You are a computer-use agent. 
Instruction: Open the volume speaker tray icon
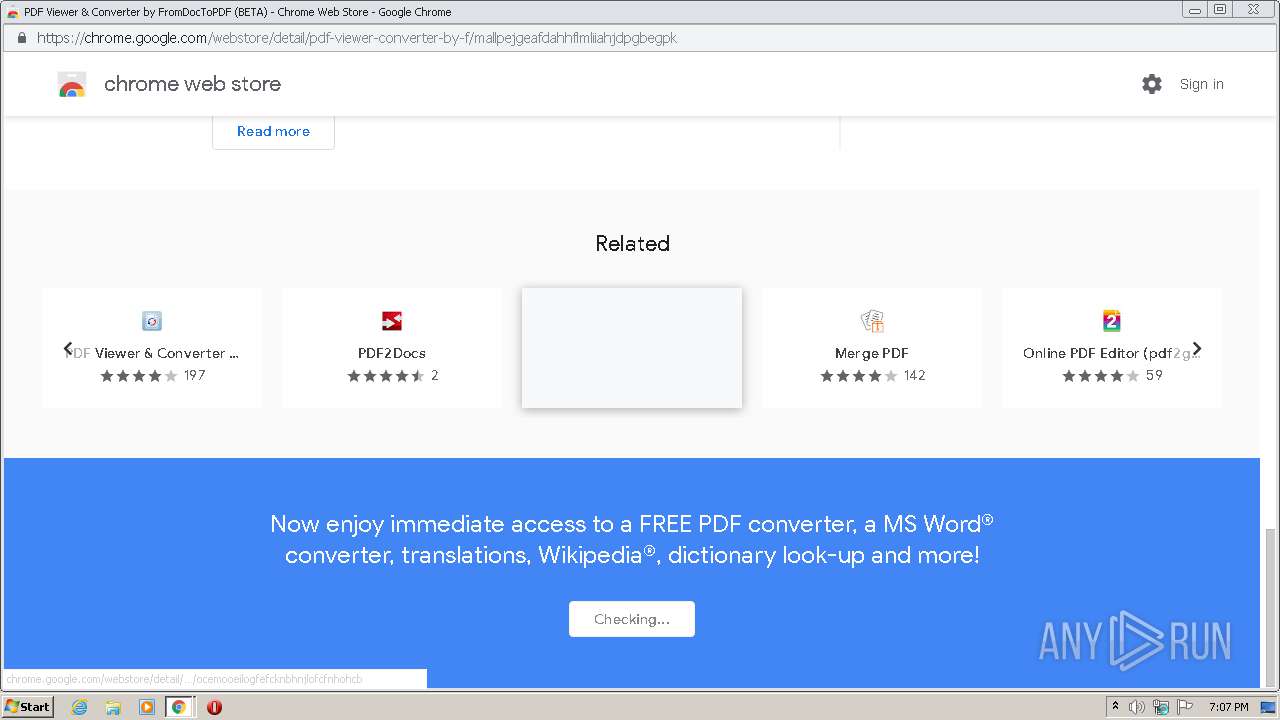[1137, 707]
